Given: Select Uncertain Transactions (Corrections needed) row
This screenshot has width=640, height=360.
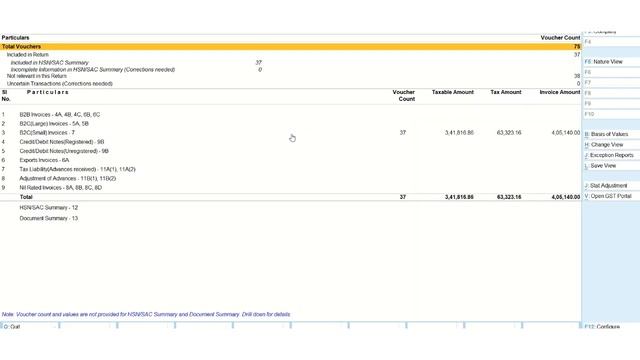Looking at the screenshot, I should click(291, 84).
